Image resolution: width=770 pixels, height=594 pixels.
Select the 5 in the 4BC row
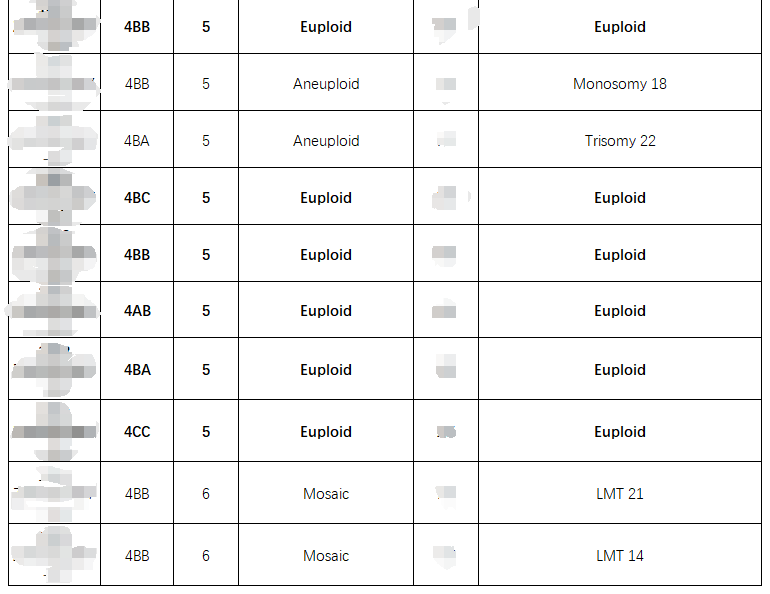click(206, 198)
